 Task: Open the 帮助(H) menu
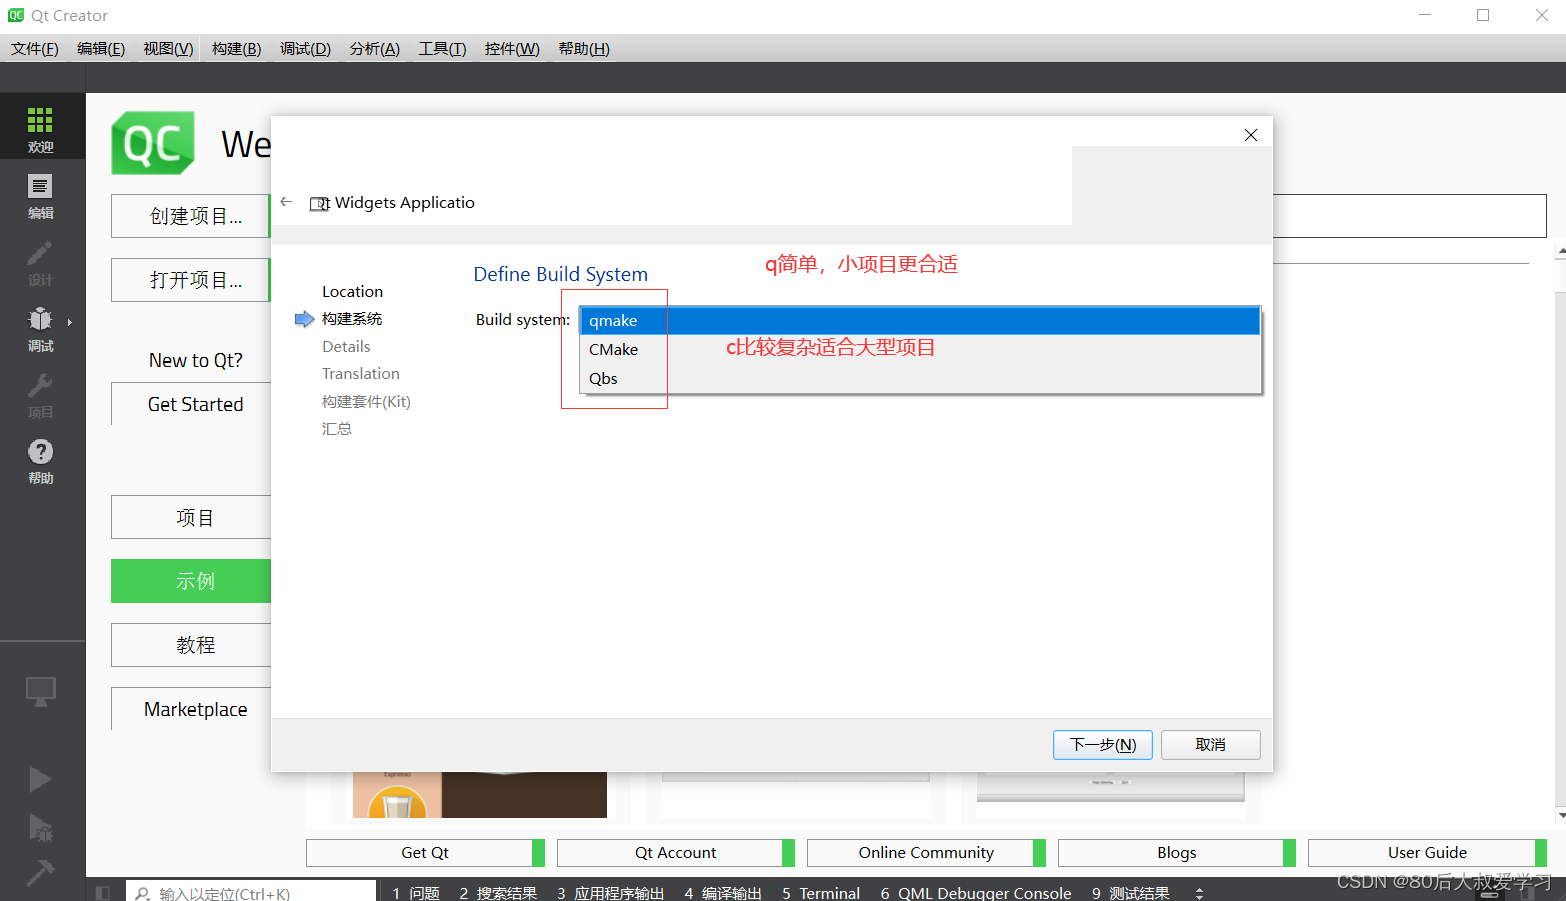pyautogui.click(x=584, y=49)
